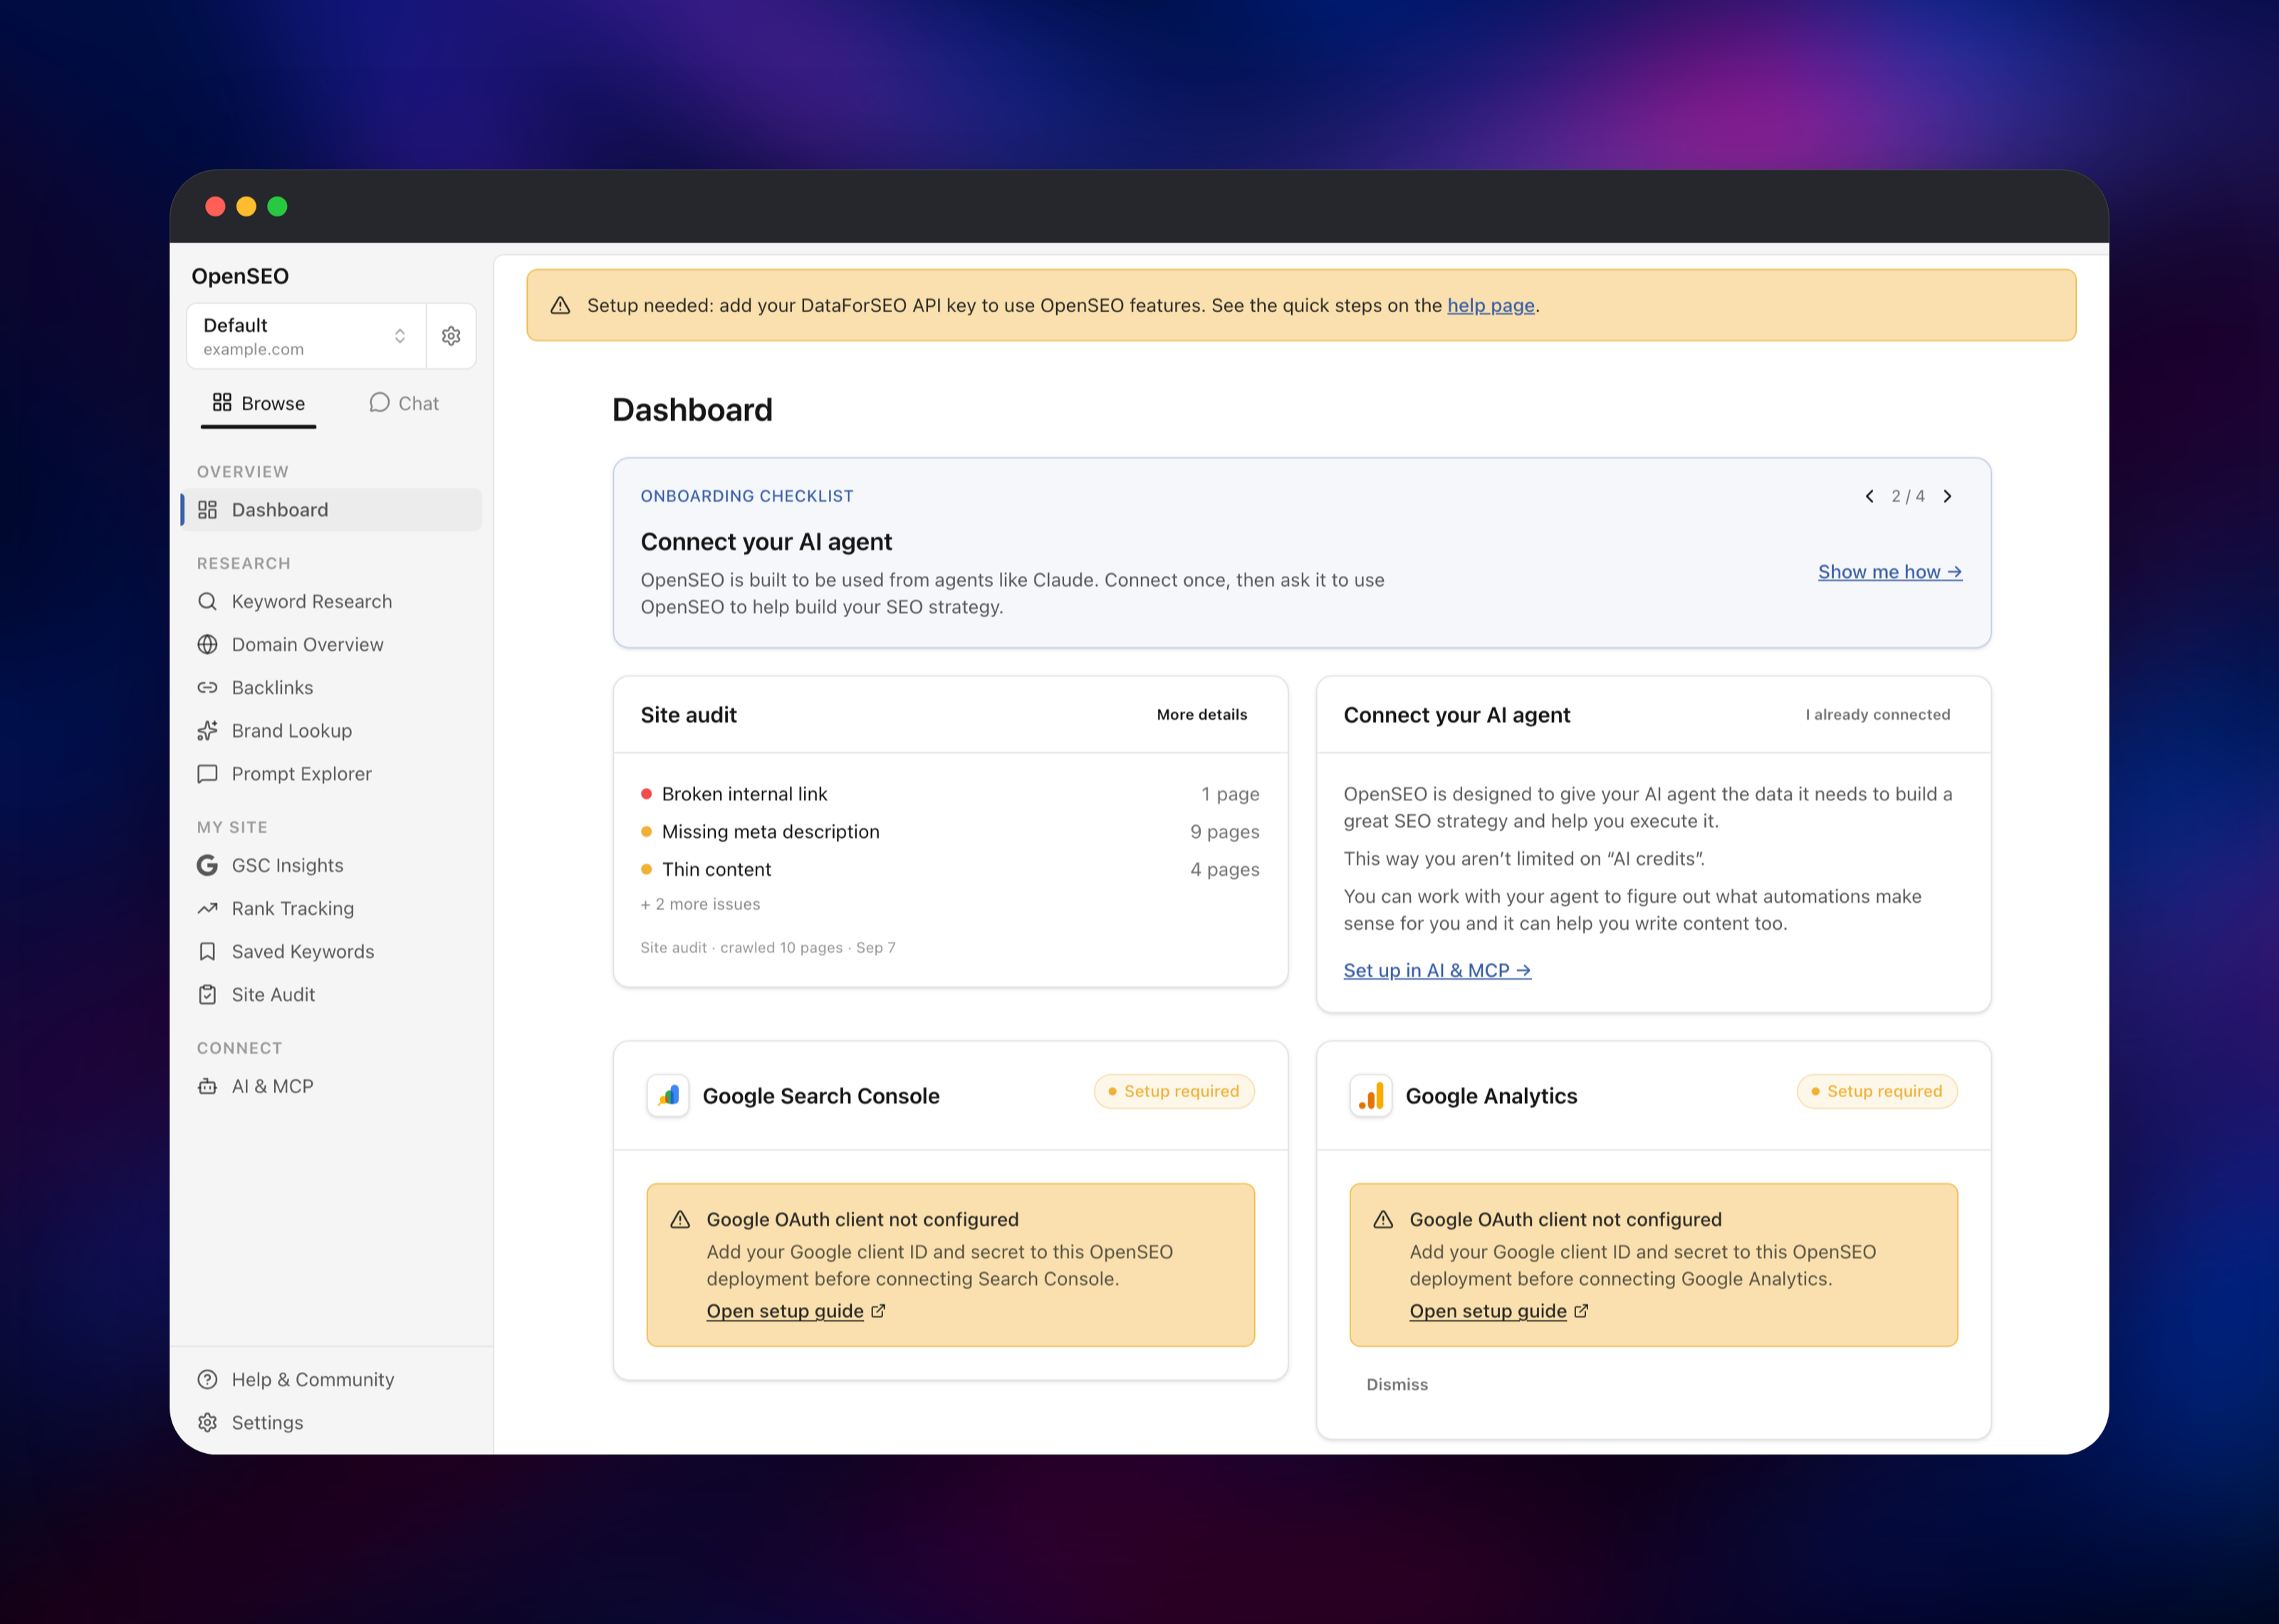Click Setup required badge for Search Console
The height and width of the screenshot is (1624, 2279).
1174,1091
